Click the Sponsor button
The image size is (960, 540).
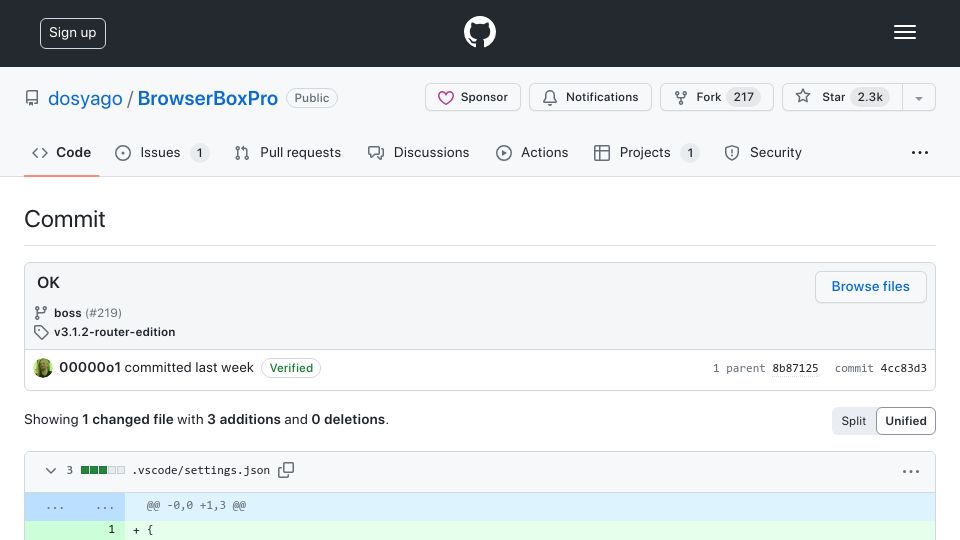pos(473,97)
